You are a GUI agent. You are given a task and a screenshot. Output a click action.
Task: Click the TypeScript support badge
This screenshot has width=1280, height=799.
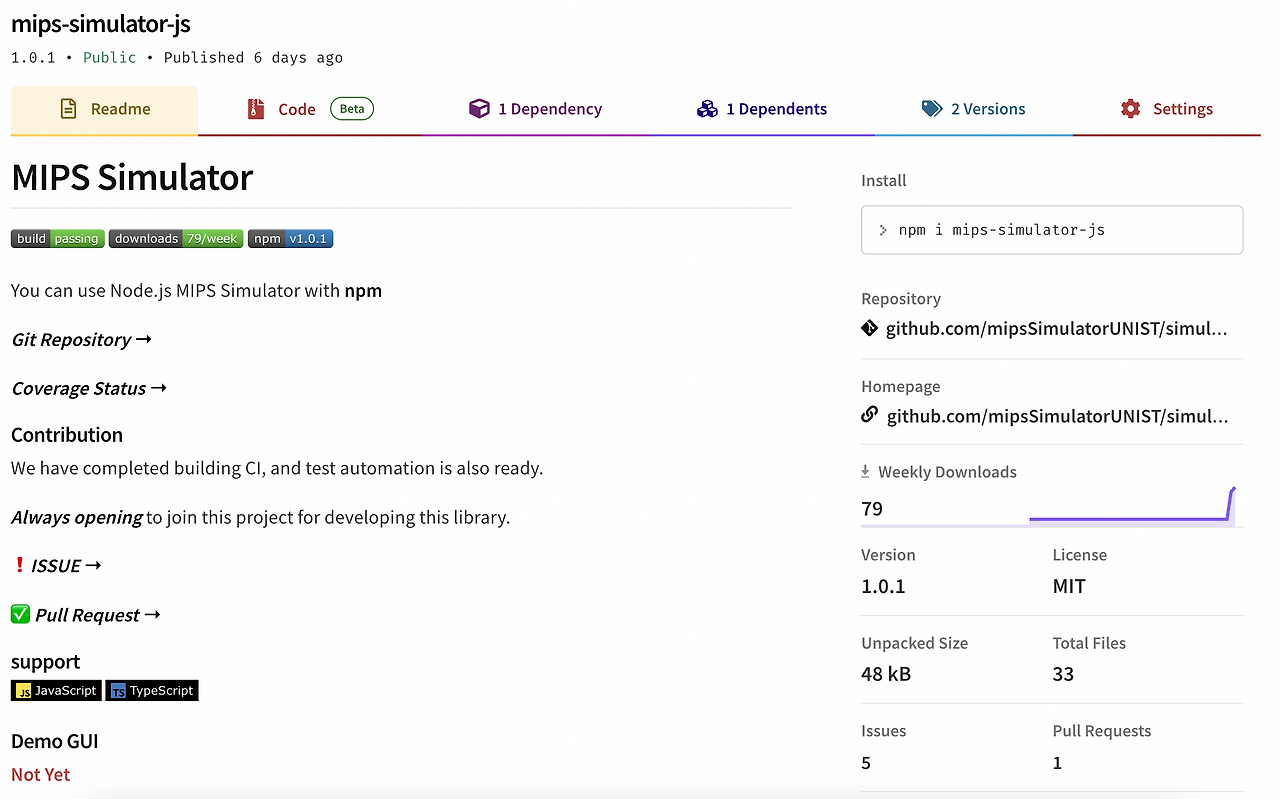pyautogui.click(x=152, y=690)
